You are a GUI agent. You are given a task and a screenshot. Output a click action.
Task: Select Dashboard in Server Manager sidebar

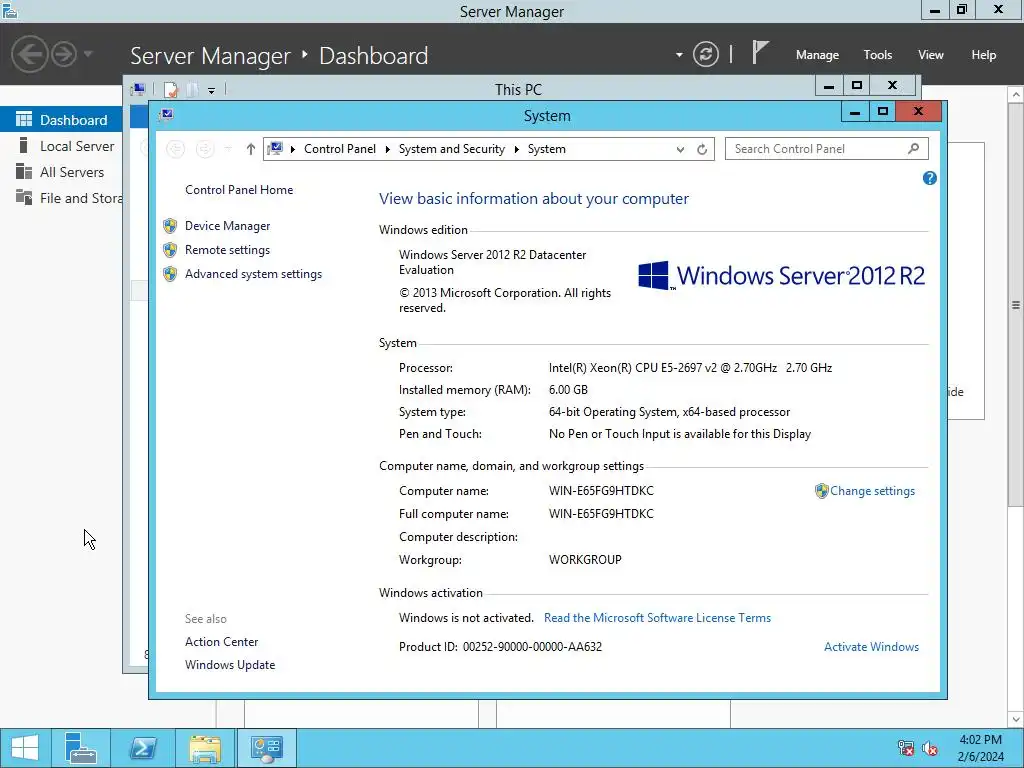coord(61,120)
